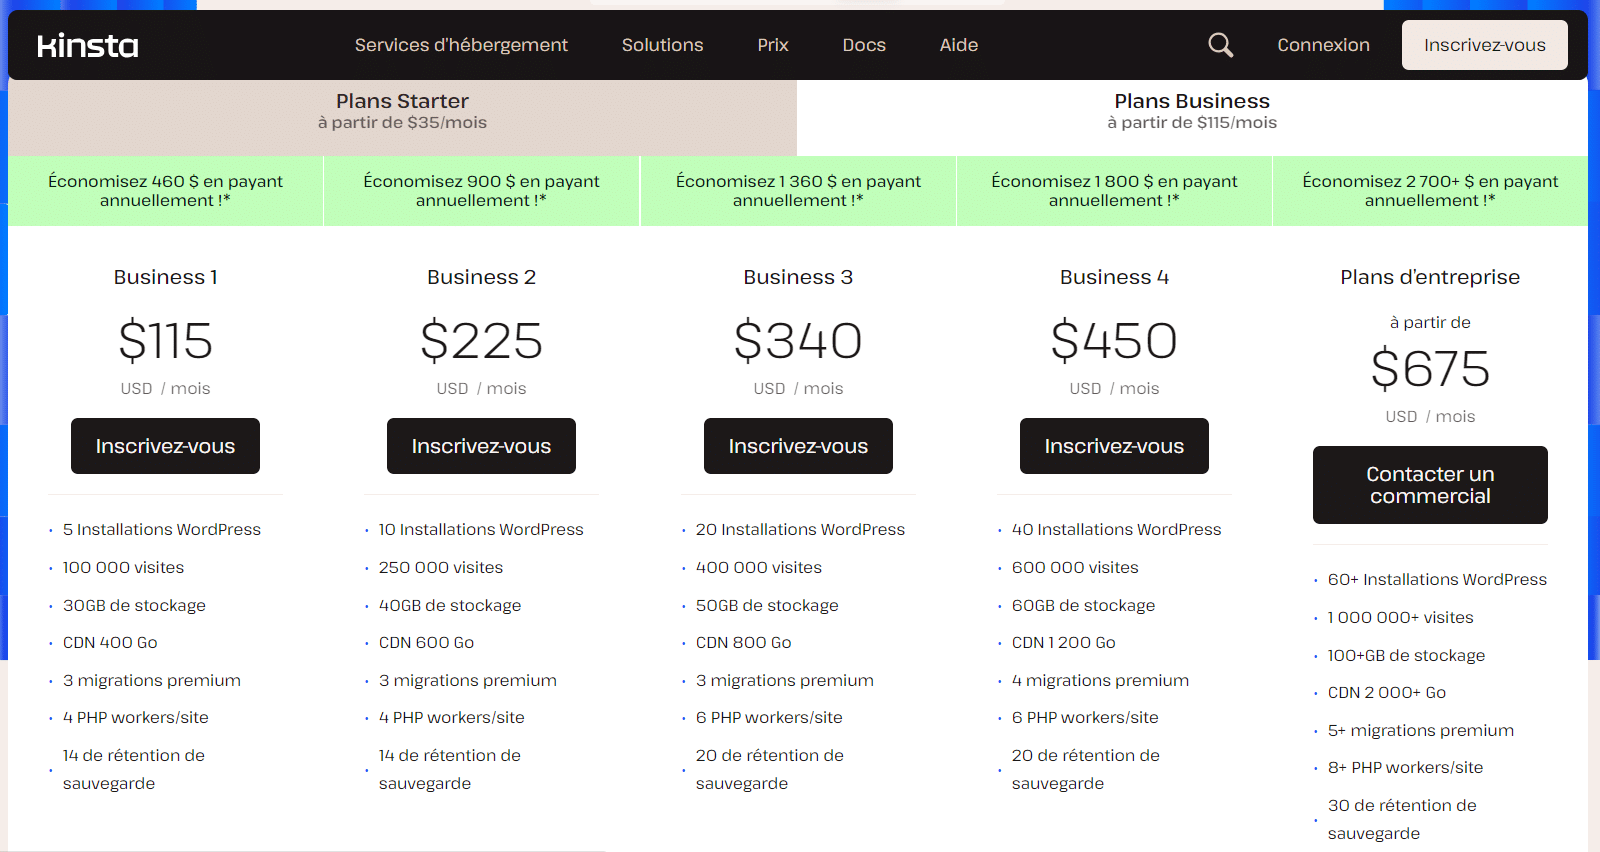Click '40 Installations WordPress' feature

tap(1116, 529)
